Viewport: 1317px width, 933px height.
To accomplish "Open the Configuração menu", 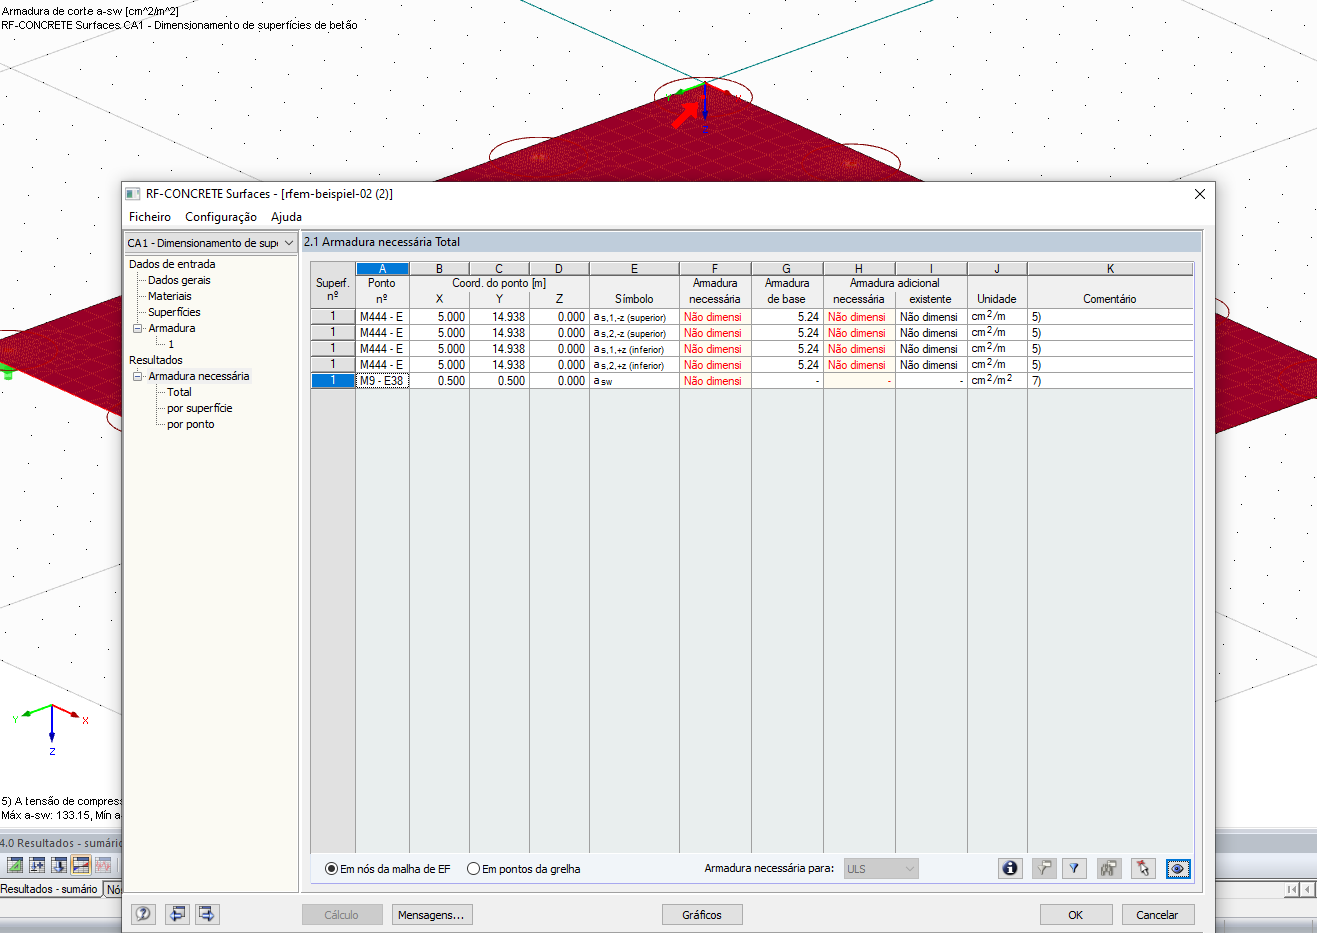I will 221,217.
